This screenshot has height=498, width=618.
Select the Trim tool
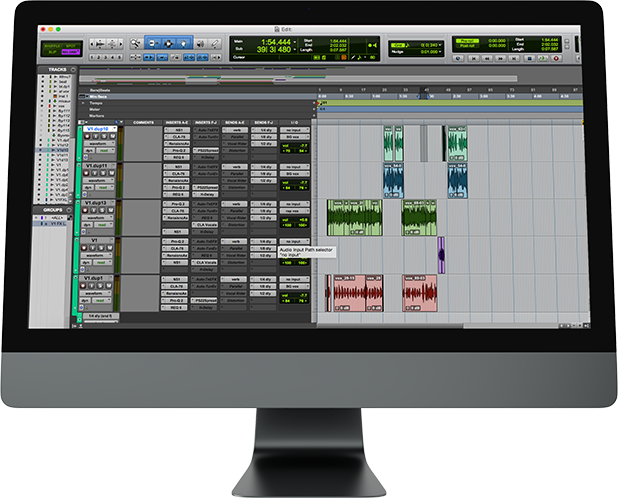153,43
